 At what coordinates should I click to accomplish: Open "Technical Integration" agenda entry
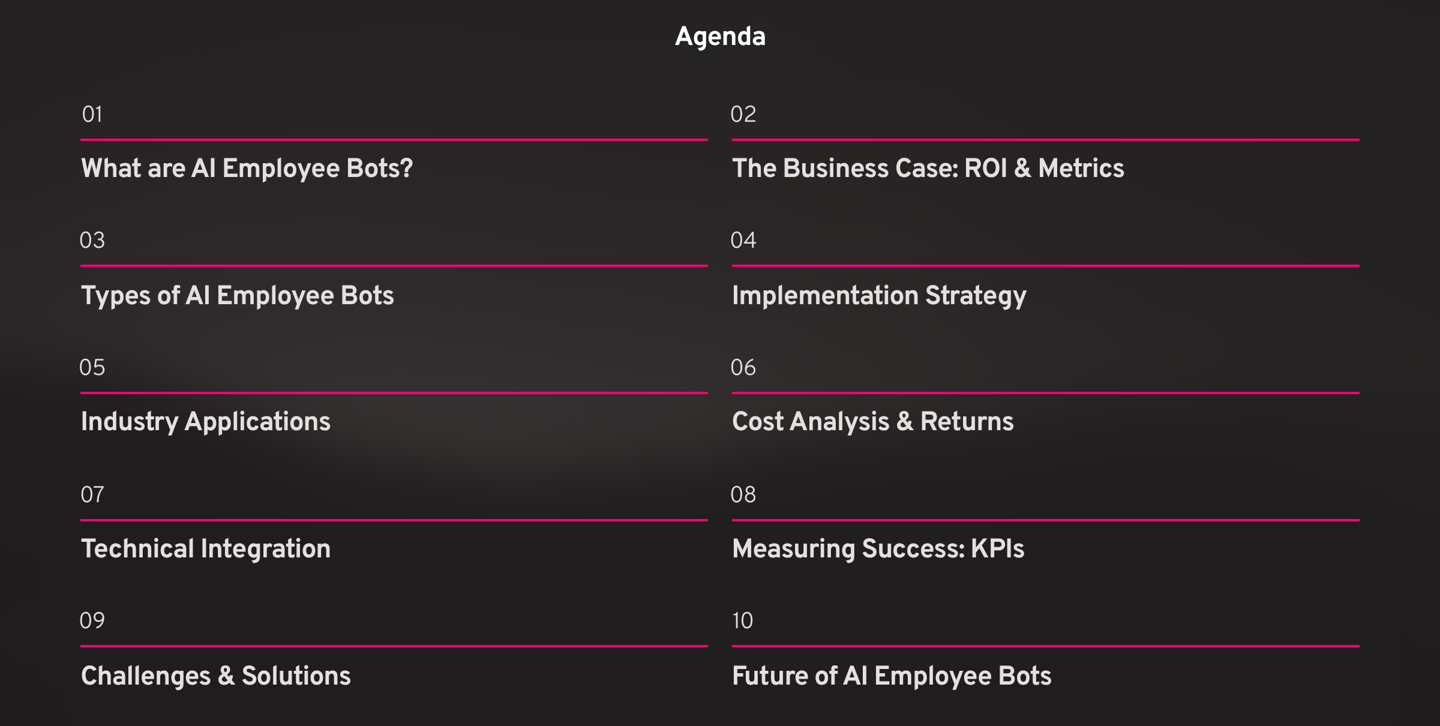point(205,549)
